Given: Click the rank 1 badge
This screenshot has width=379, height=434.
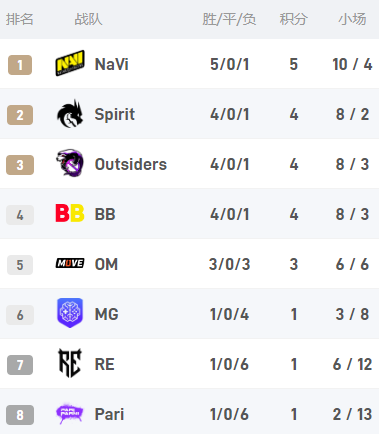Looking at the screenshot, I should (20, 65).
